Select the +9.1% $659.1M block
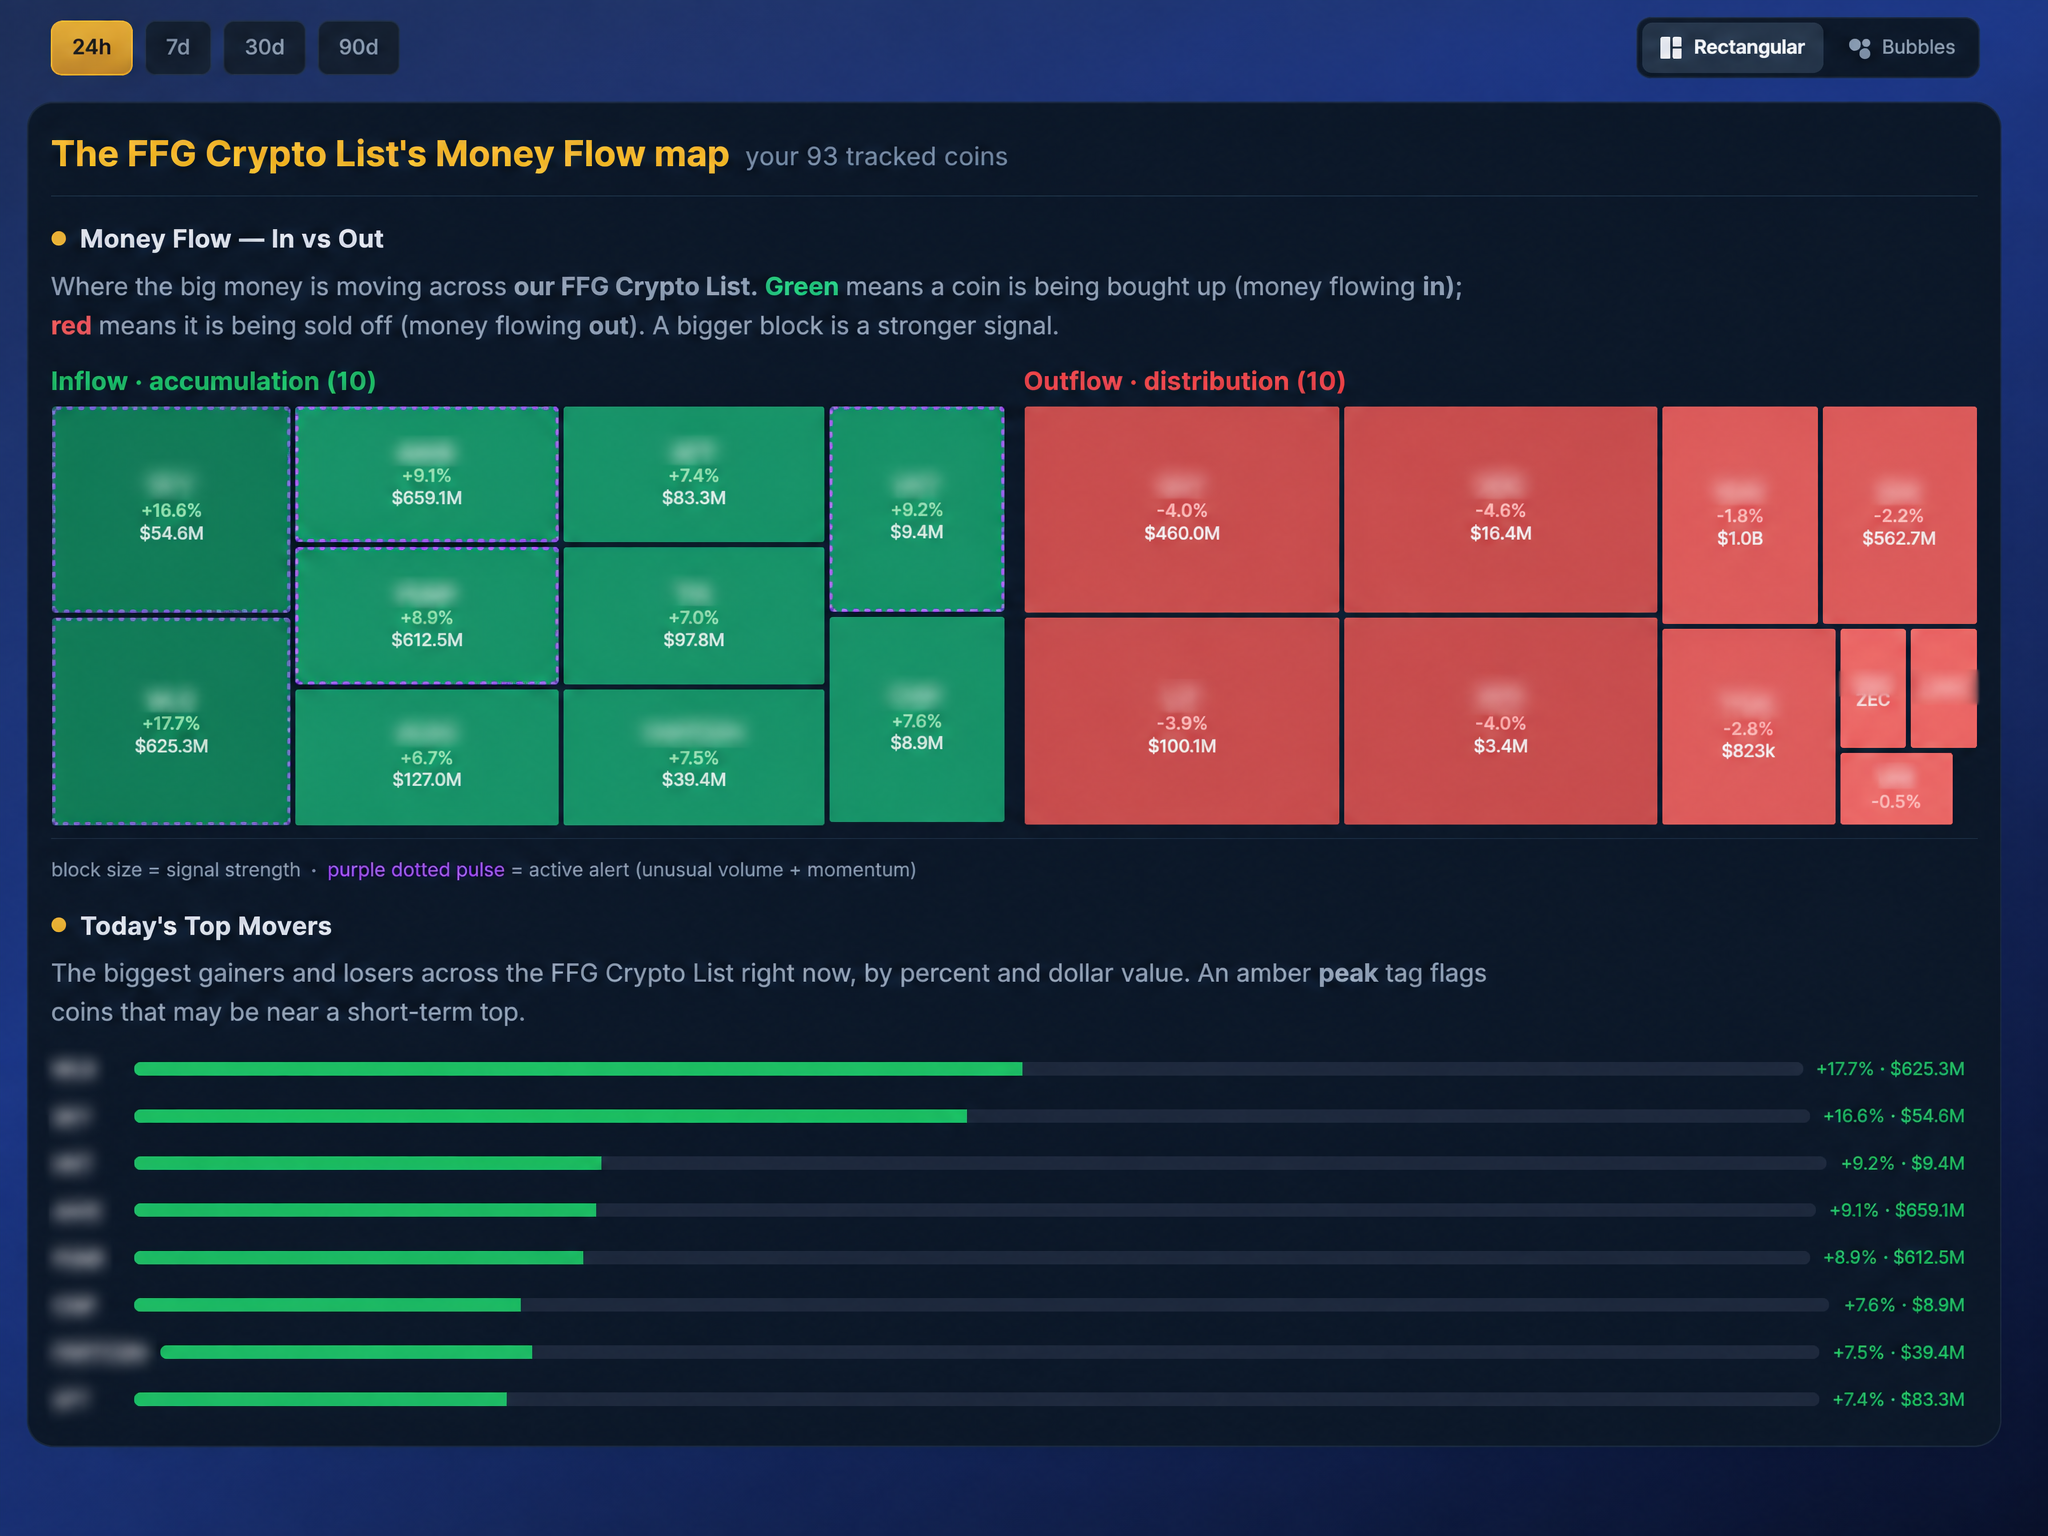Image resolution: width=2048 pixels, height=1536 pixels. point(427,474)
